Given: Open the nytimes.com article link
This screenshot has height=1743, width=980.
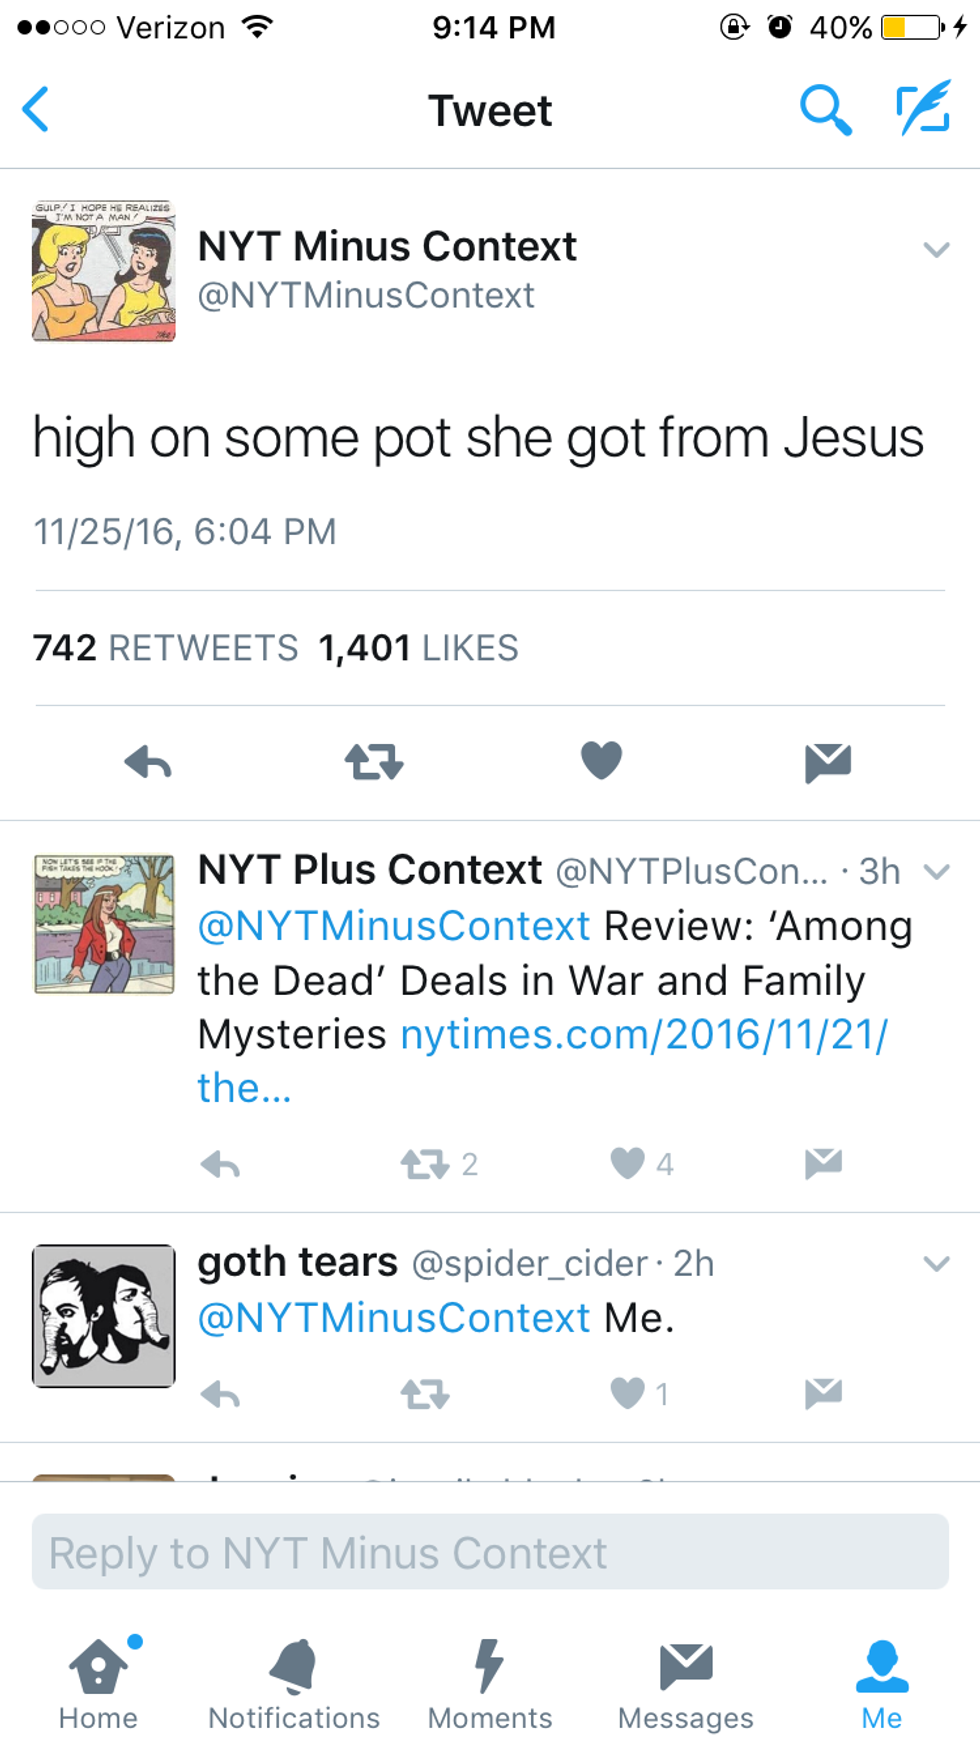Looking at the screenshot, I should click(643, 1035).
